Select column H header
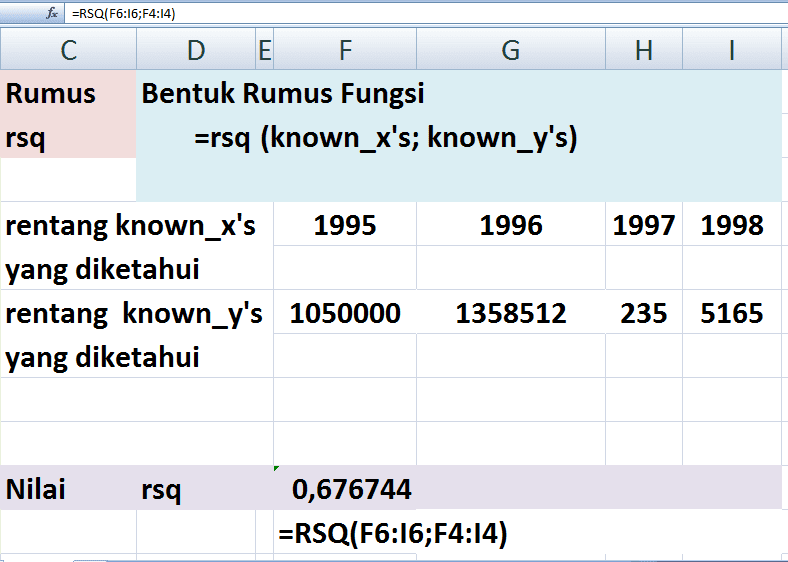Screen dimensions: 788x562 point(644,50)
